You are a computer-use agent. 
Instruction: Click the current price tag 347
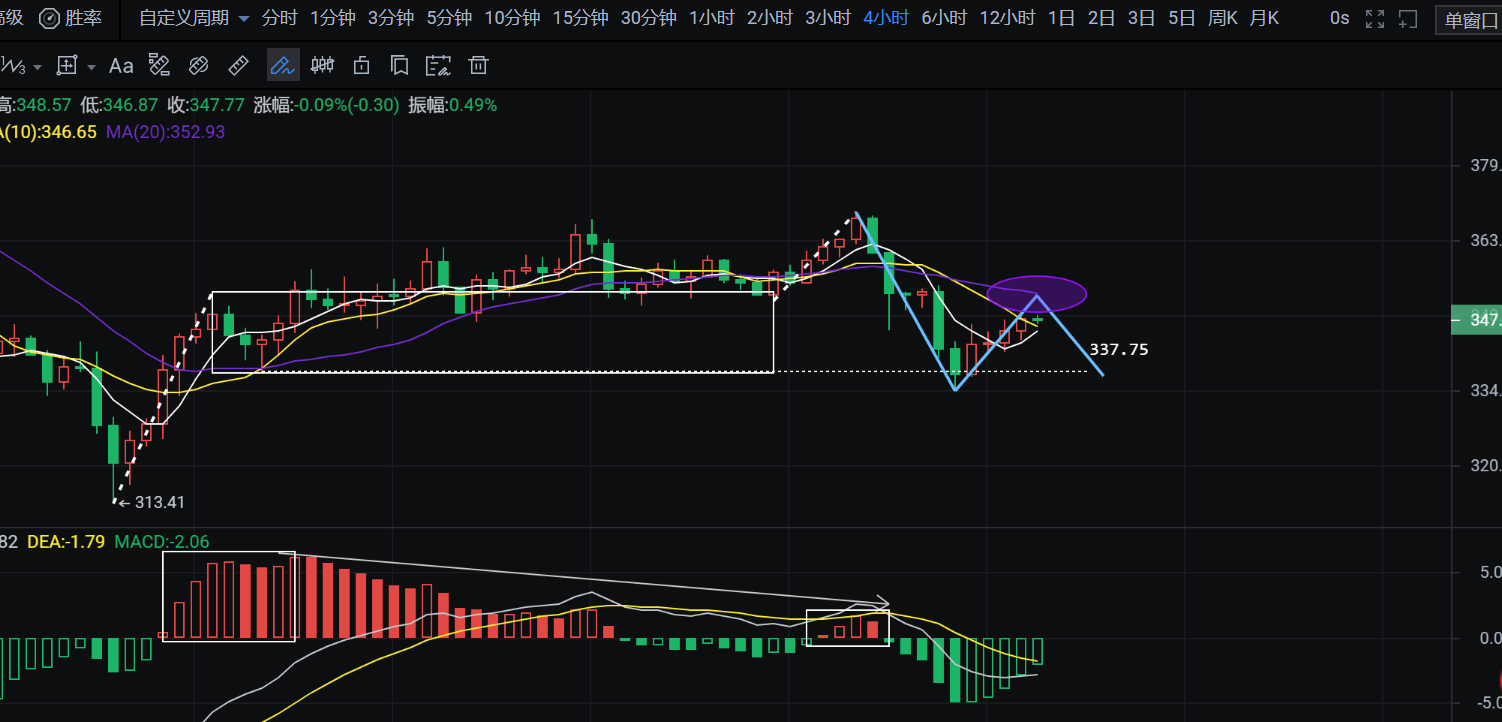pyautogui.click(x=1476, y=320)
